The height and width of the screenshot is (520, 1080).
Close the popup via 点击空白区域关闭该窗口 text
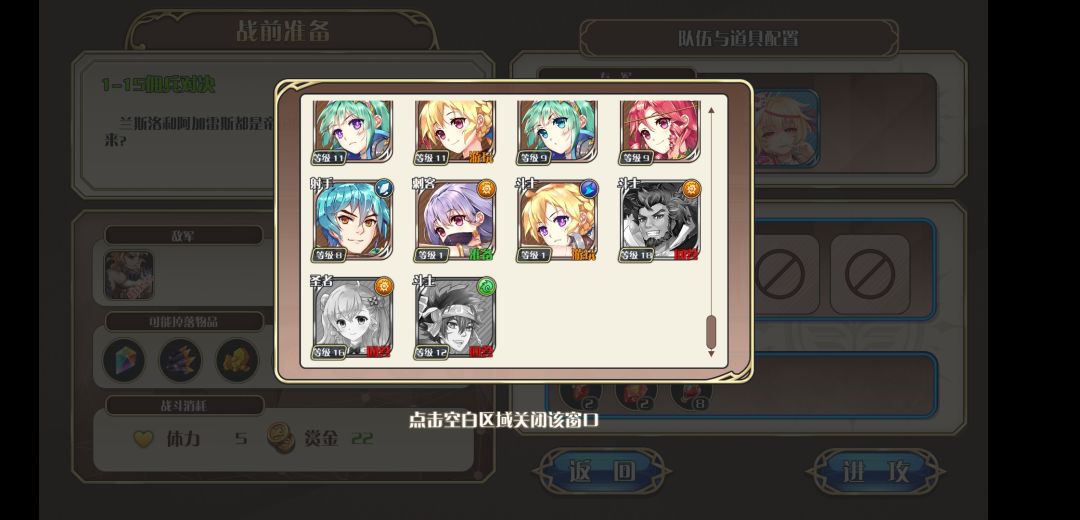[503, 419]
